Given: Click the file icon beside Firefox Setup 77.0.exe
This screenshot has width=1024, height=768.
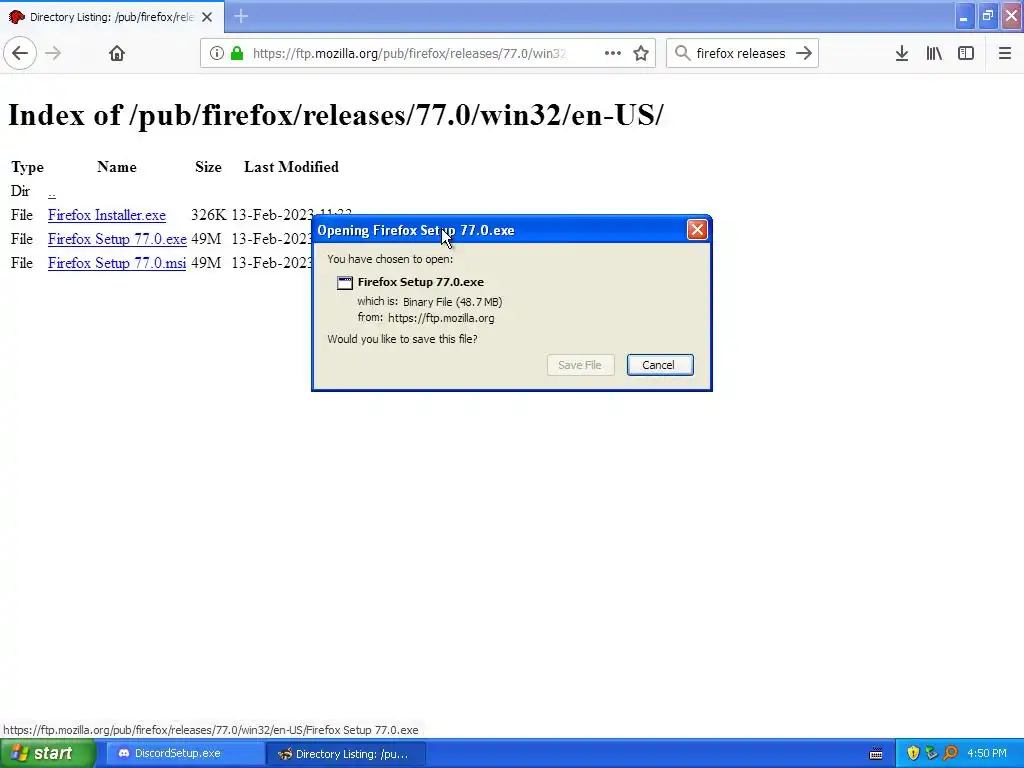Looking at the screenshot, I should click(x=344, y=283).
